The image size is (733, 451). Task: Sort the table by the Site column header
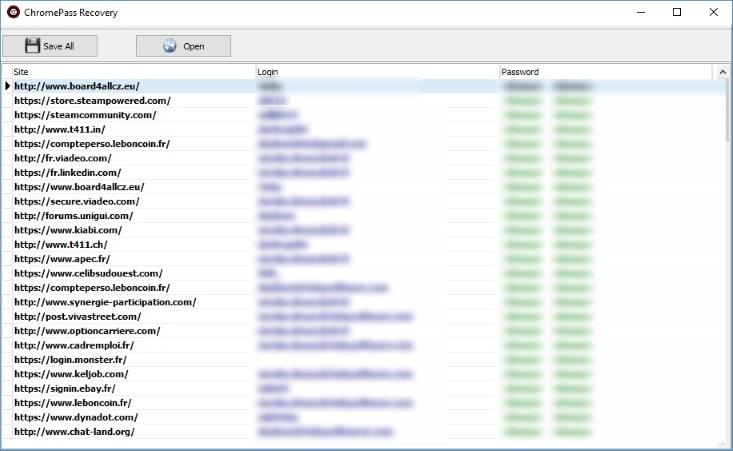point(133,72)
